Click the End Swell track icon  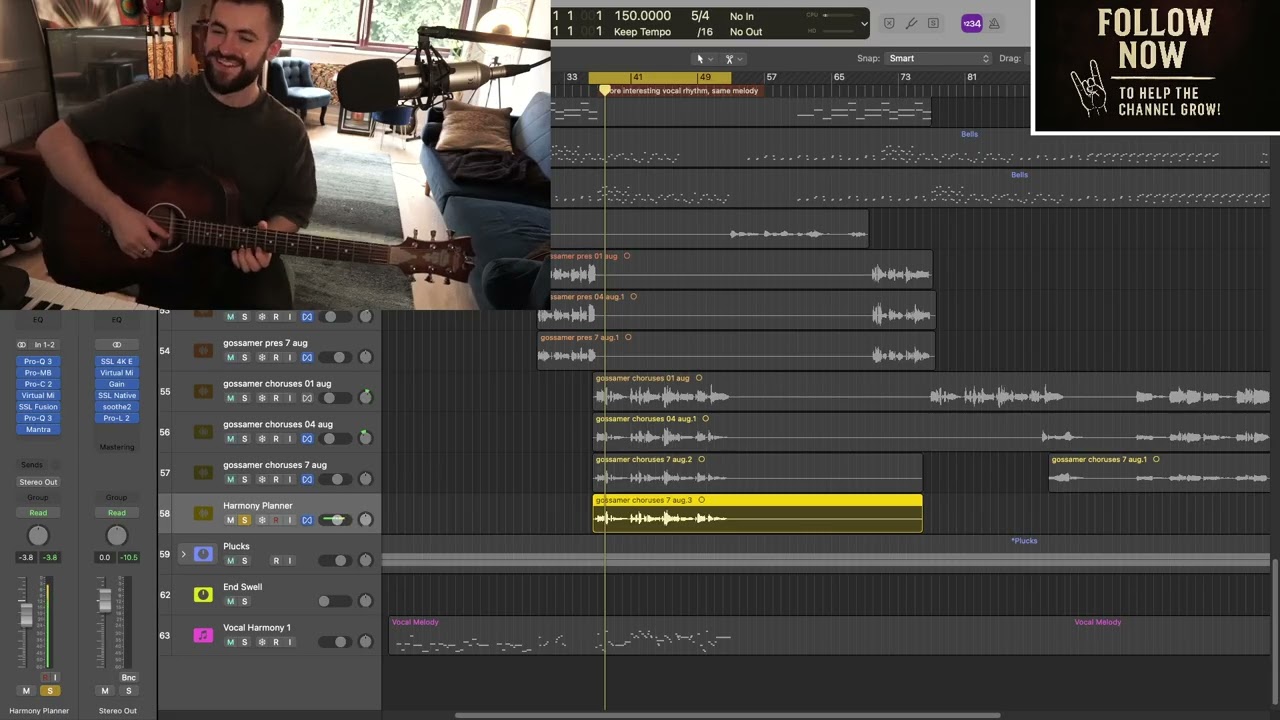203,595
